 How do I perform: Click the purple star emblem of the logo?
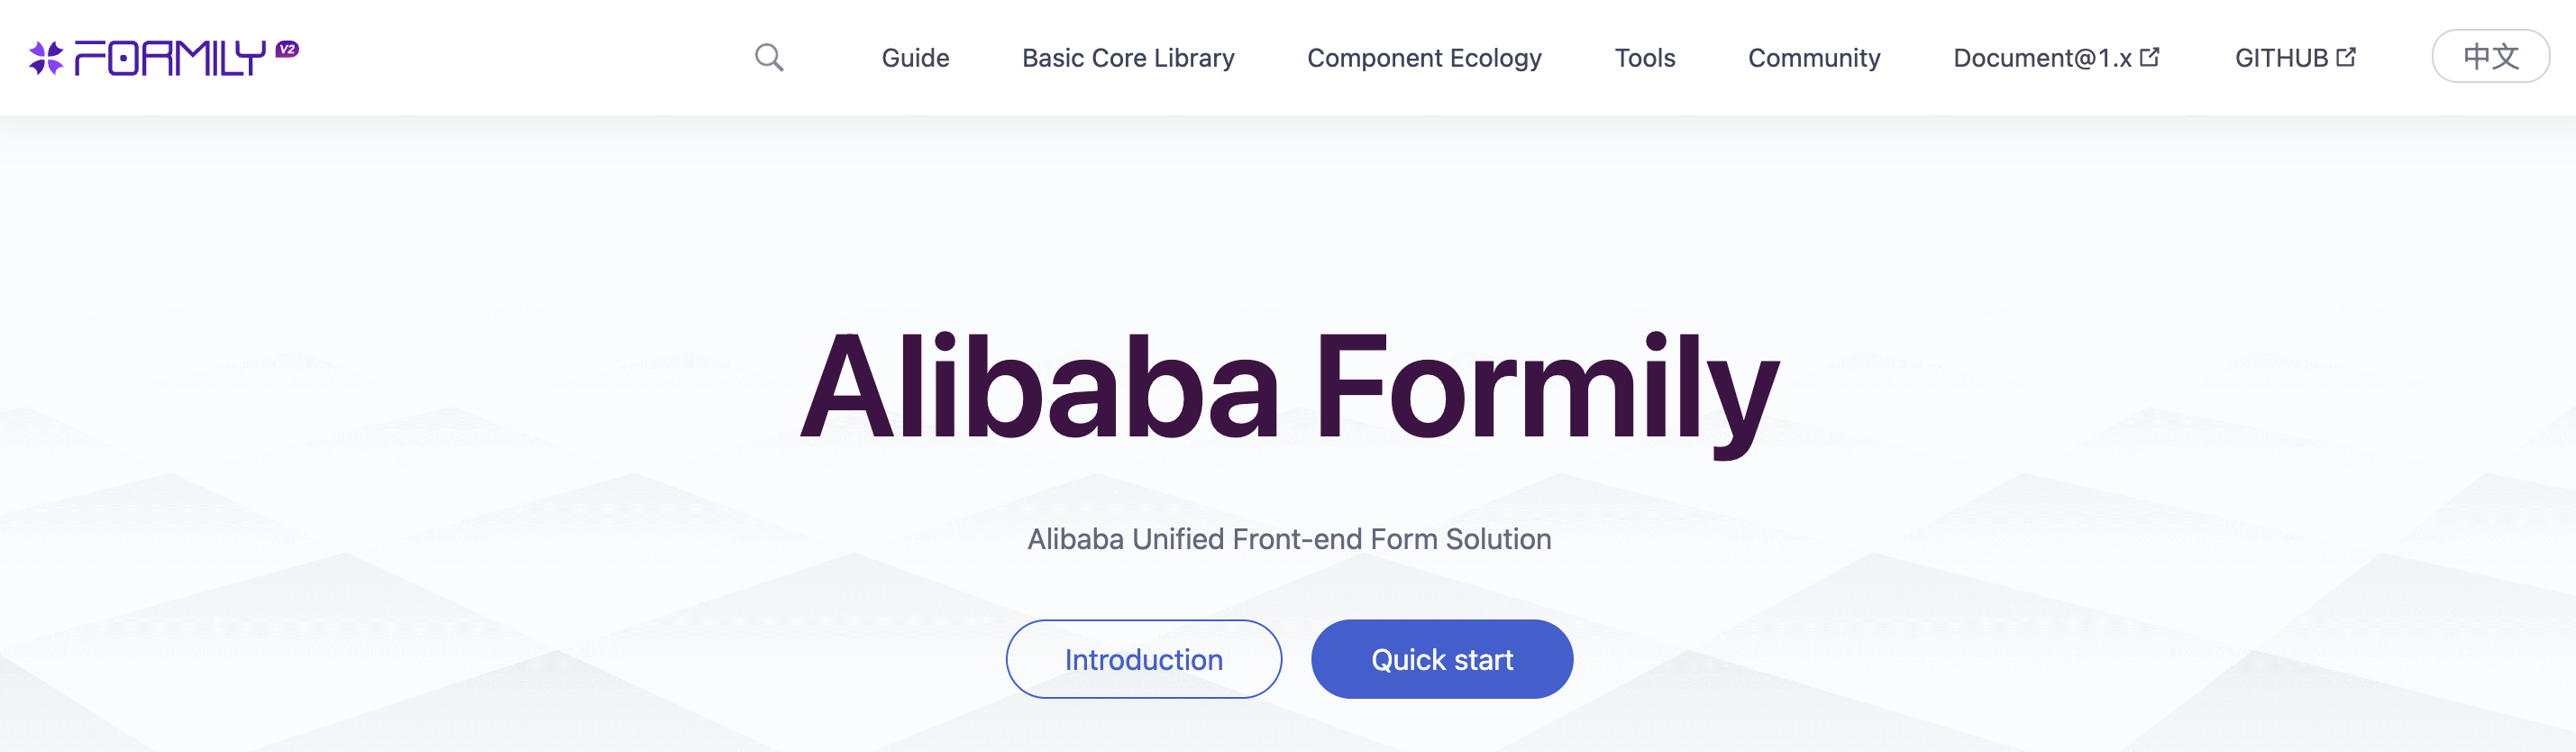point(46,58)
